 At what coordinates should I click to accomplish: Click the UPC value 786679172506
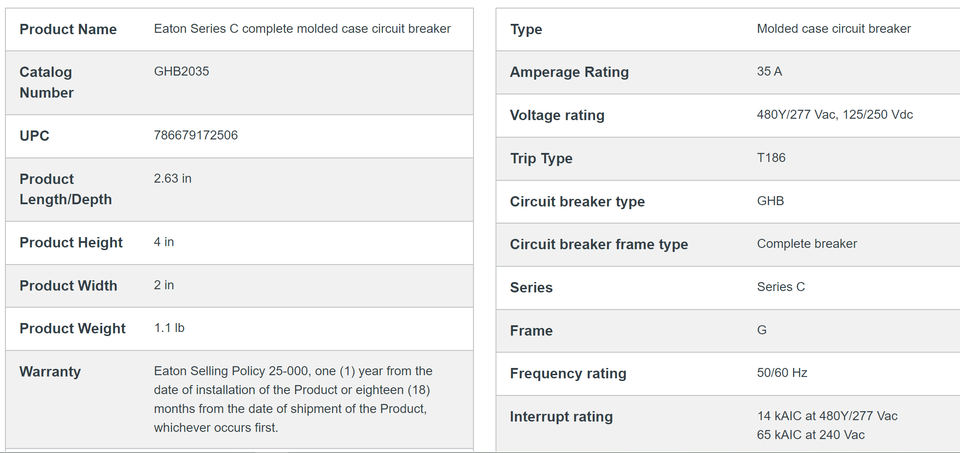[x=196, y=135]
